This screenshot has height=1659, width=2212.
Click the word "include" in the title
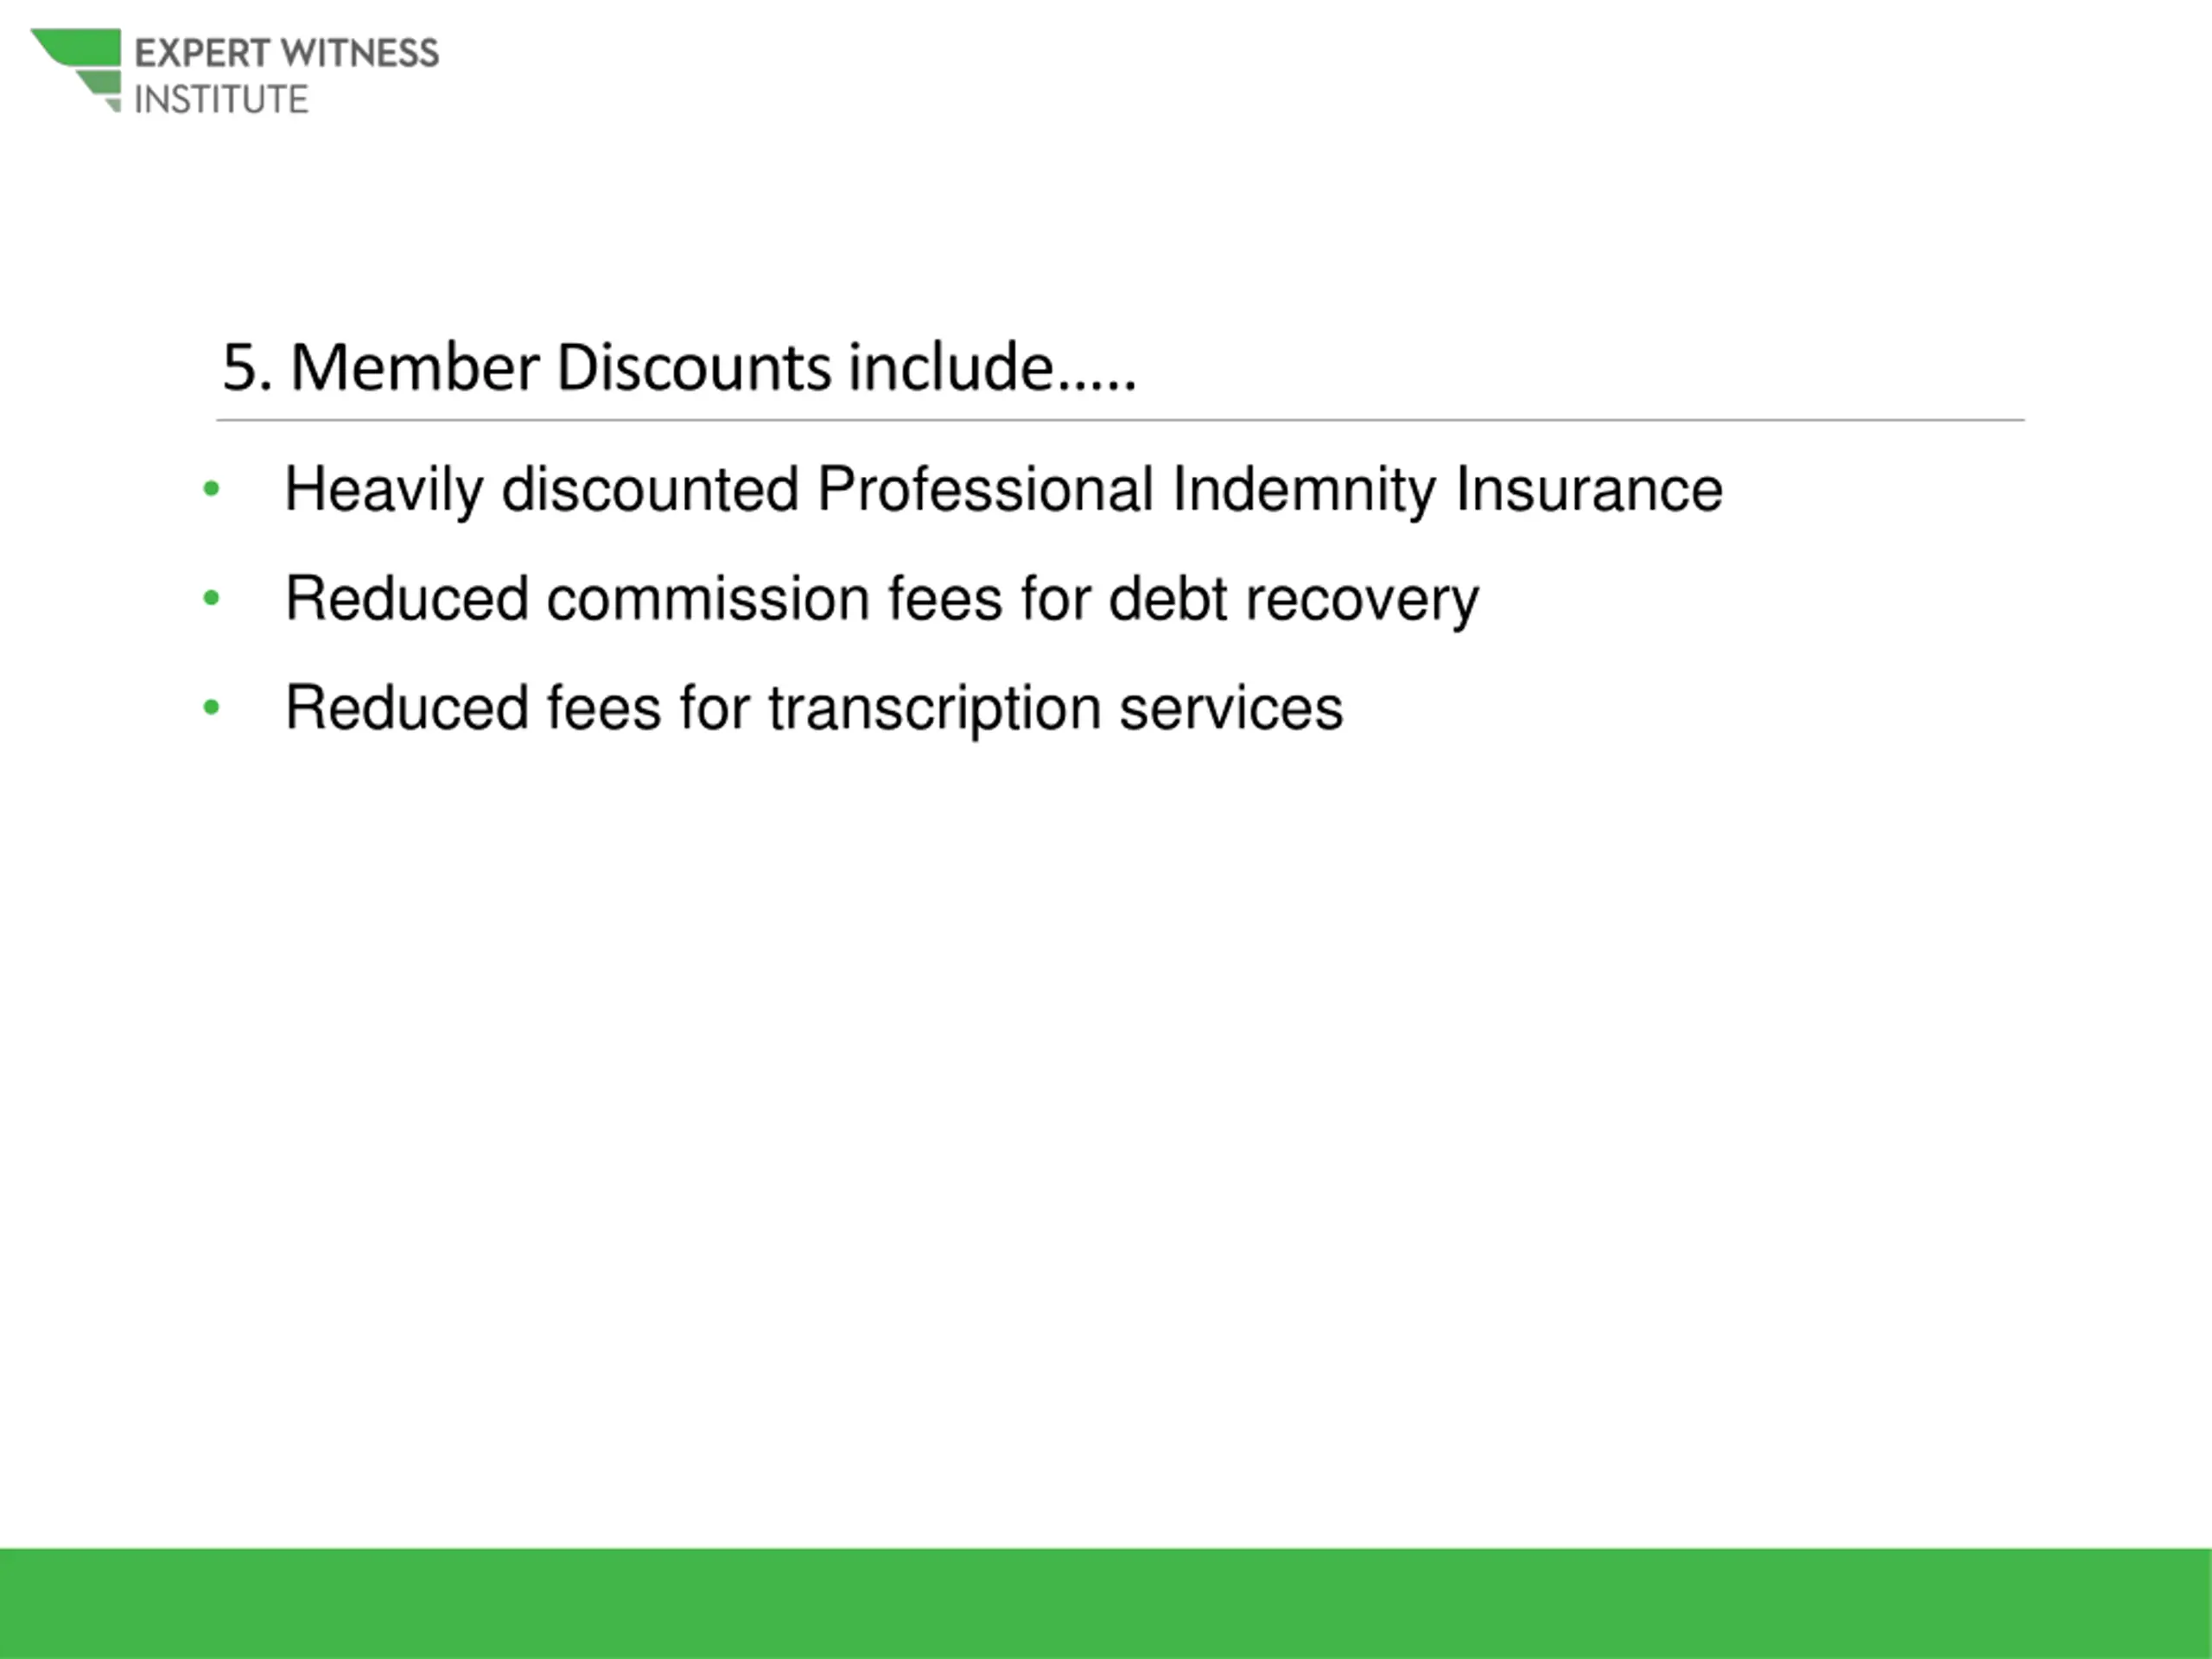pos(950,367)
